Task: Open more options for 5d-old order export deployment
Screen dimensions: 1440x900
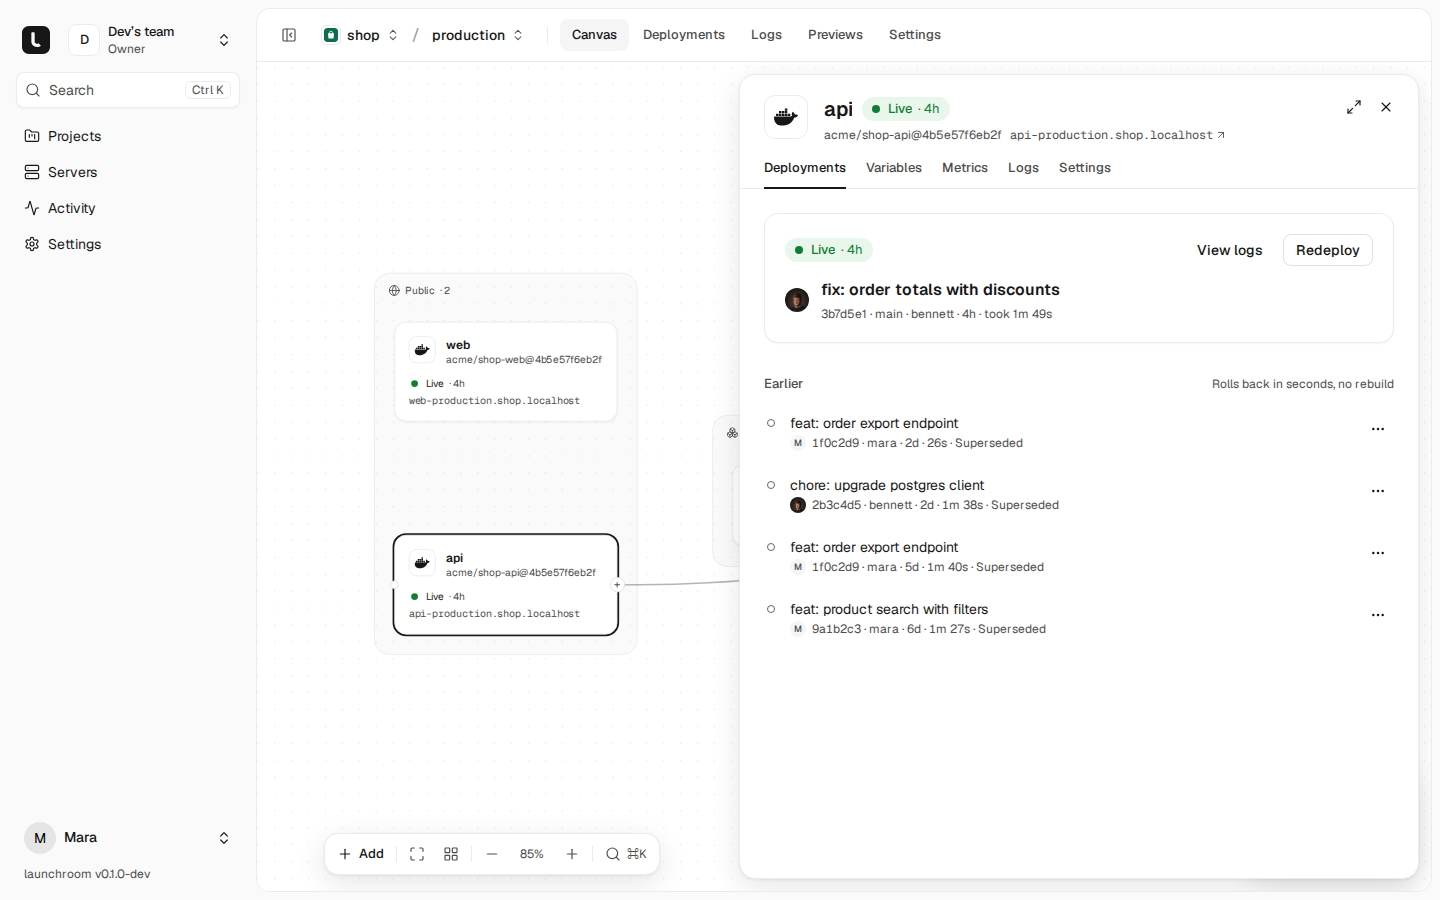Action: point(1378,553)
